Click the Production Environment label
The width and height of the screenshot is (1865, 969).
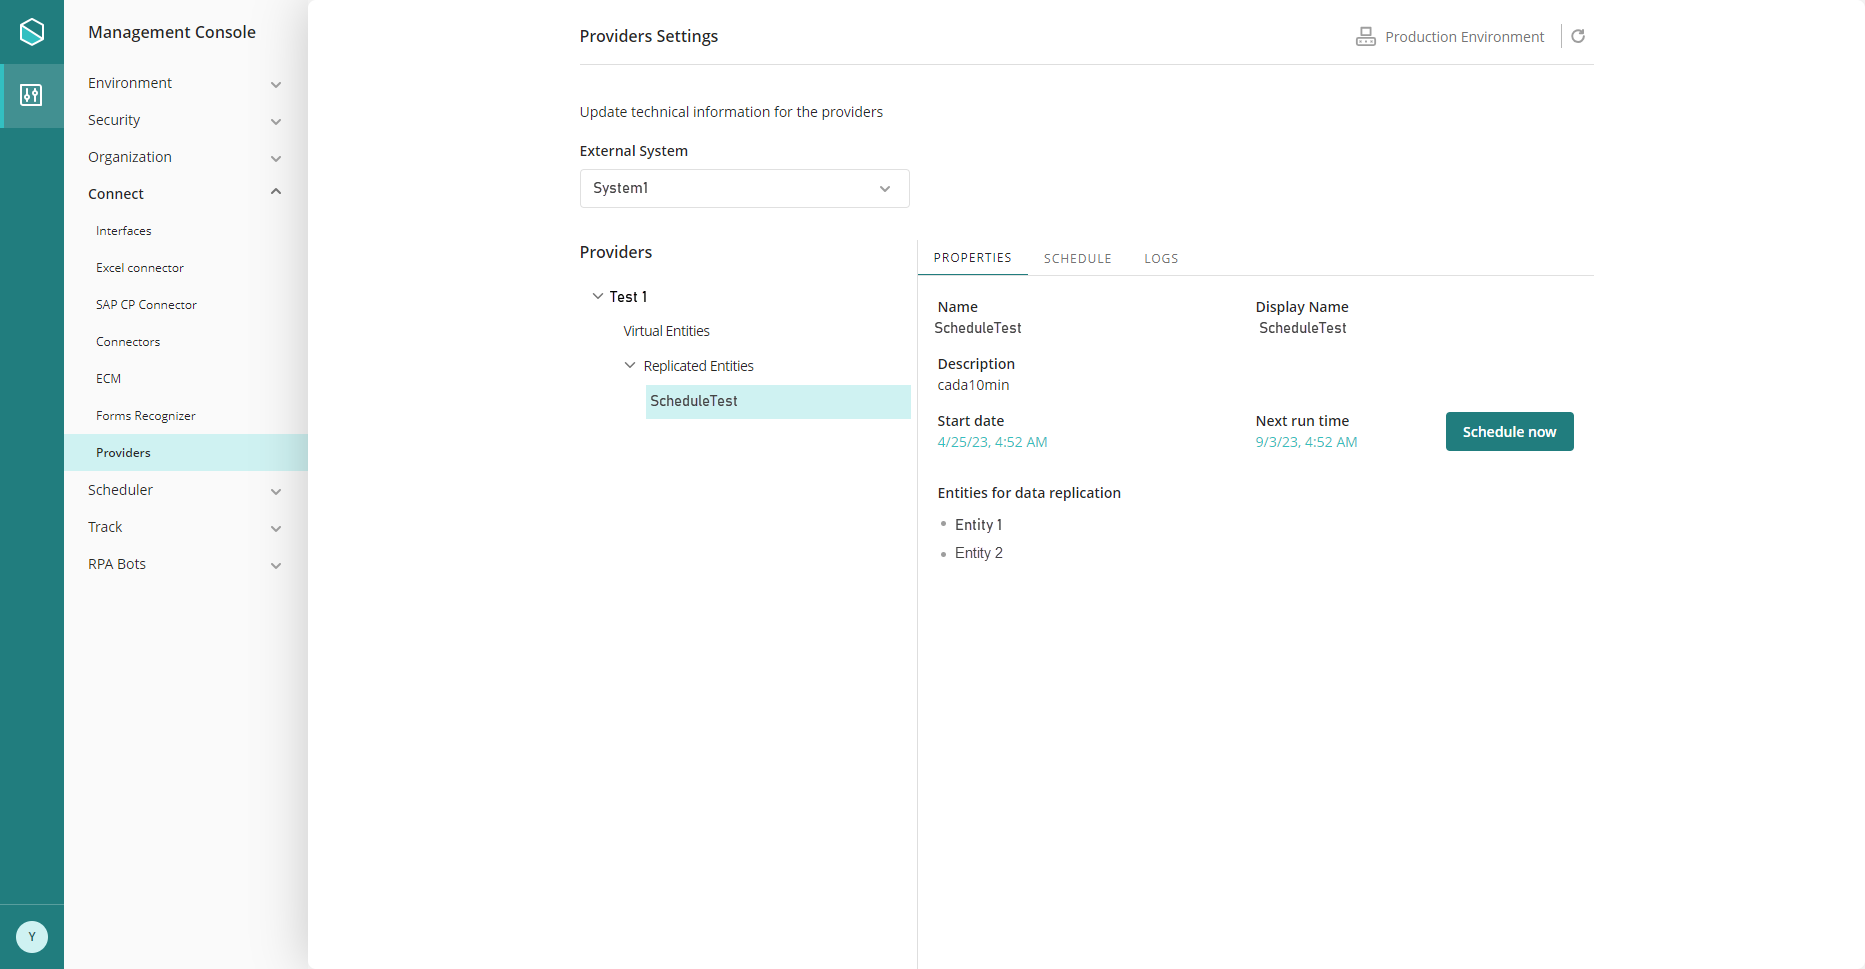(1464, 37)
